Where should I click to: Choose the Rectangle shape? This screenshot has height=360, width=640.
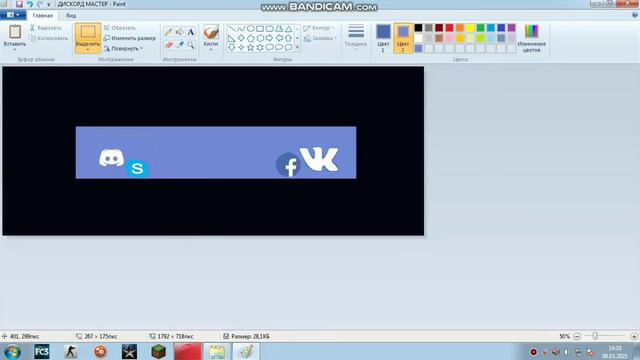(x=260, y=29)
